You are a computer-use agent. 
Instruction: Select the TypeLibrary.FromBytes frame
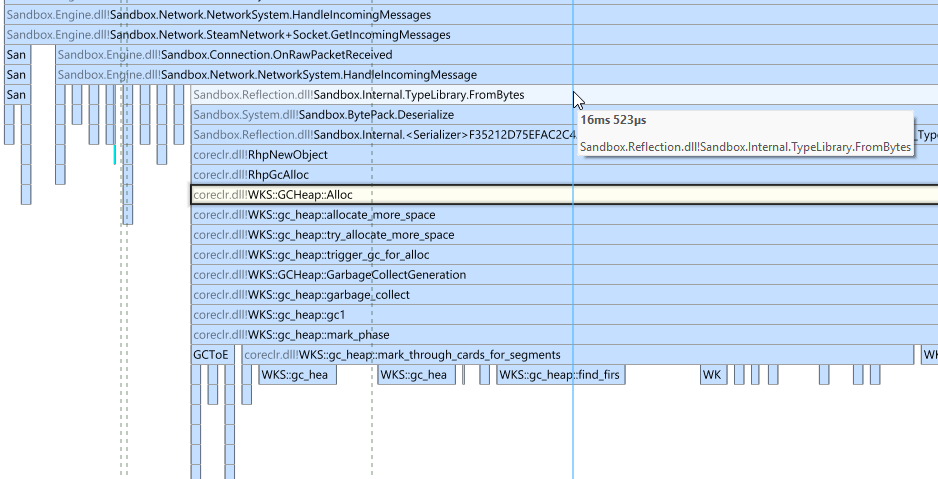tap(564, 94)
